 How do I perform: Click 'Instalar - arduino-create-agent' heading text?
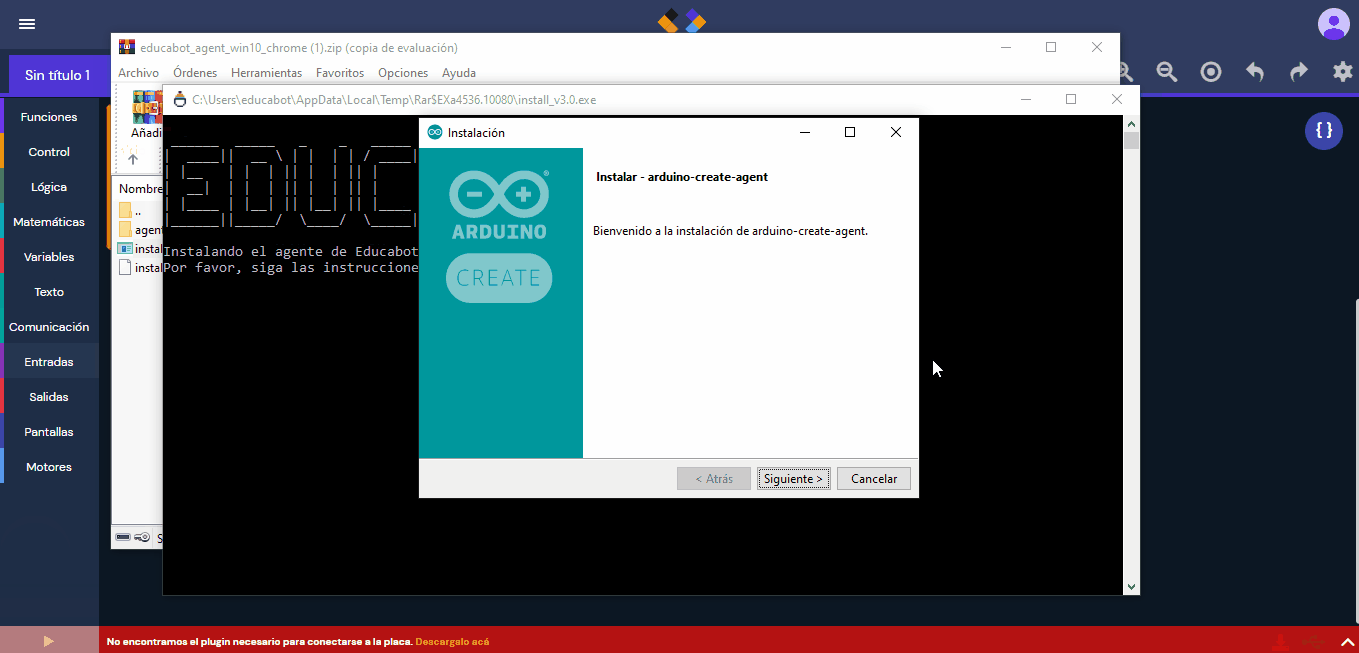[x=682, y=177]
